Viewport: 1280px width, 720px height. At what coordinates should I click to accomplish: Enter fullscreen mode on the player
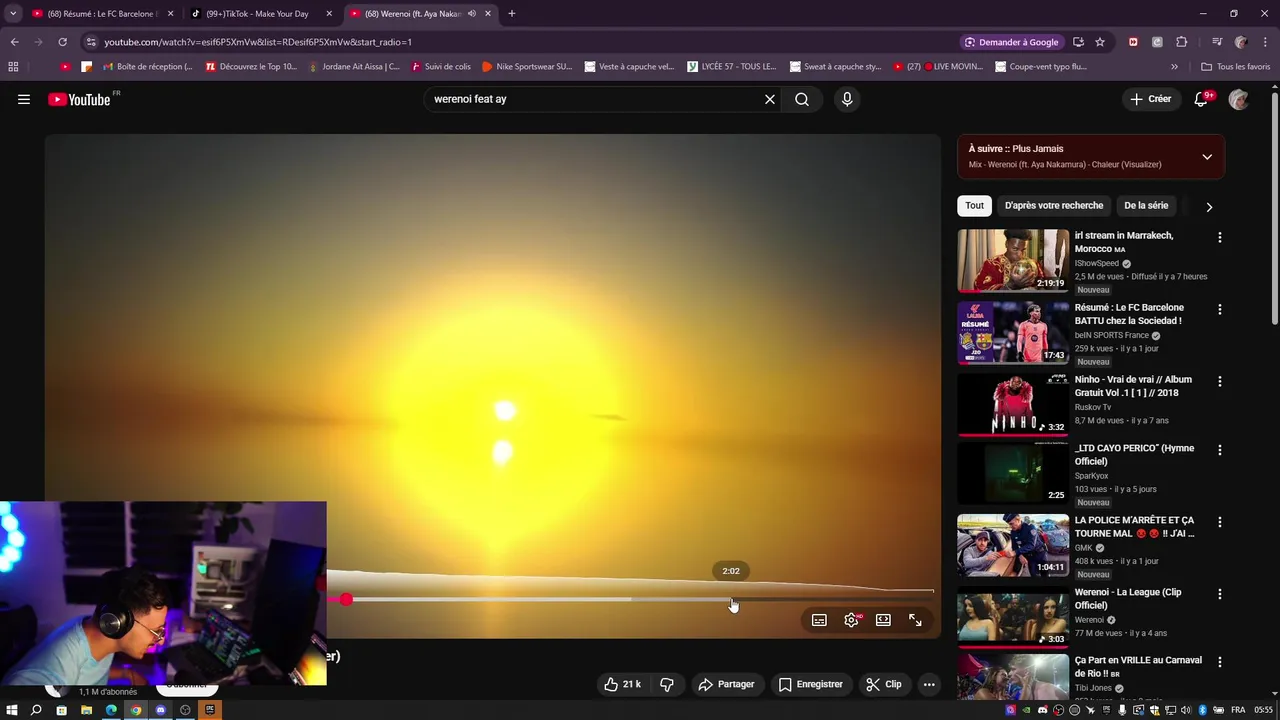[915, 620]
